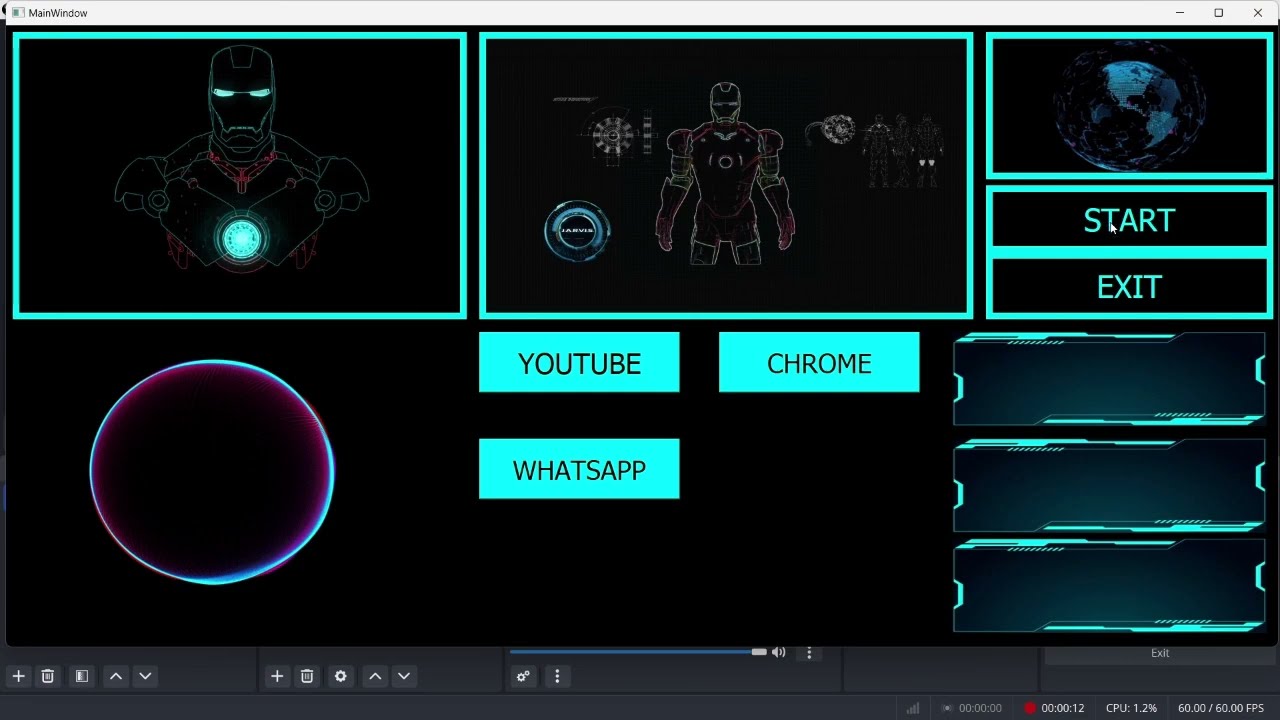The height and width of the screenshot is (720, 1280).
Task: Open advanced audio properties gears icon
Action: [523, 676]
